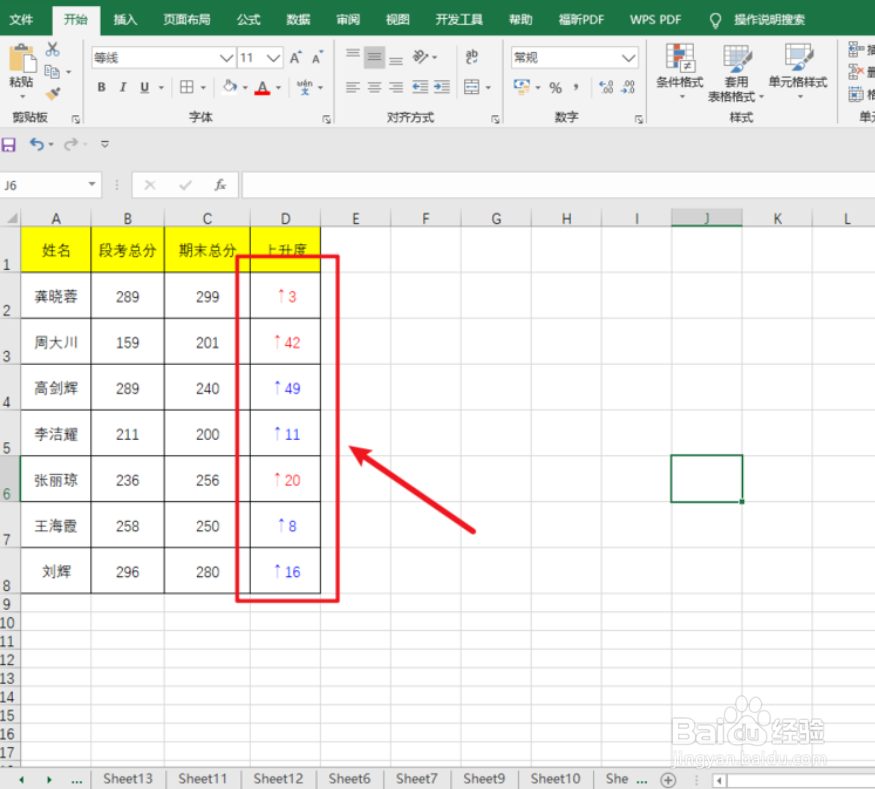Click the Redo arrow icon
Viewport: 875px width, 789px height.
coord(71,145)
